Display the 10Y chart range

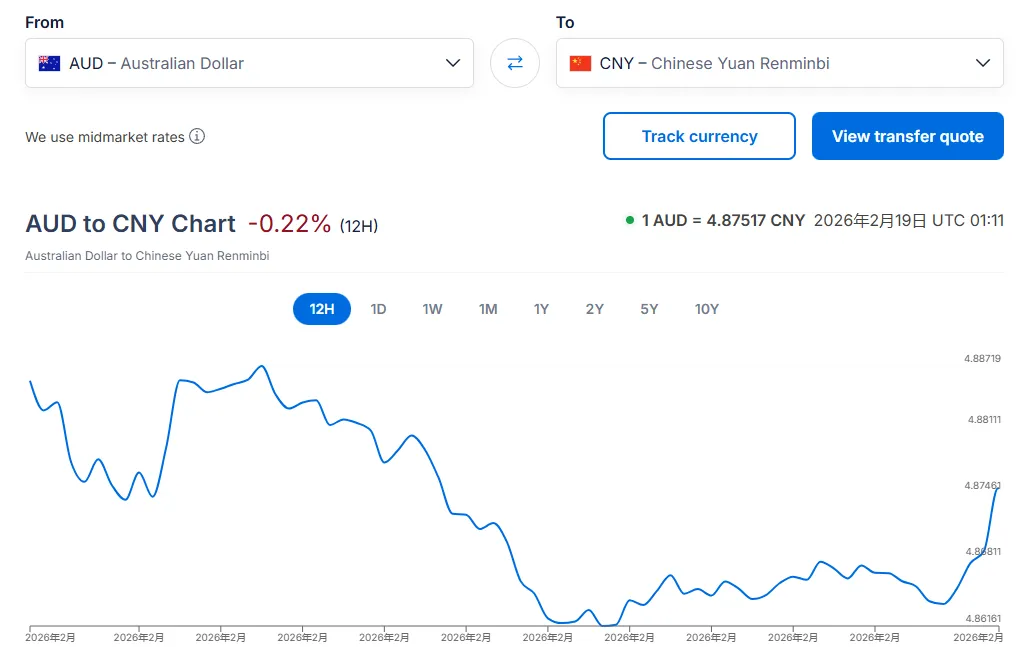tap(707, 309)
